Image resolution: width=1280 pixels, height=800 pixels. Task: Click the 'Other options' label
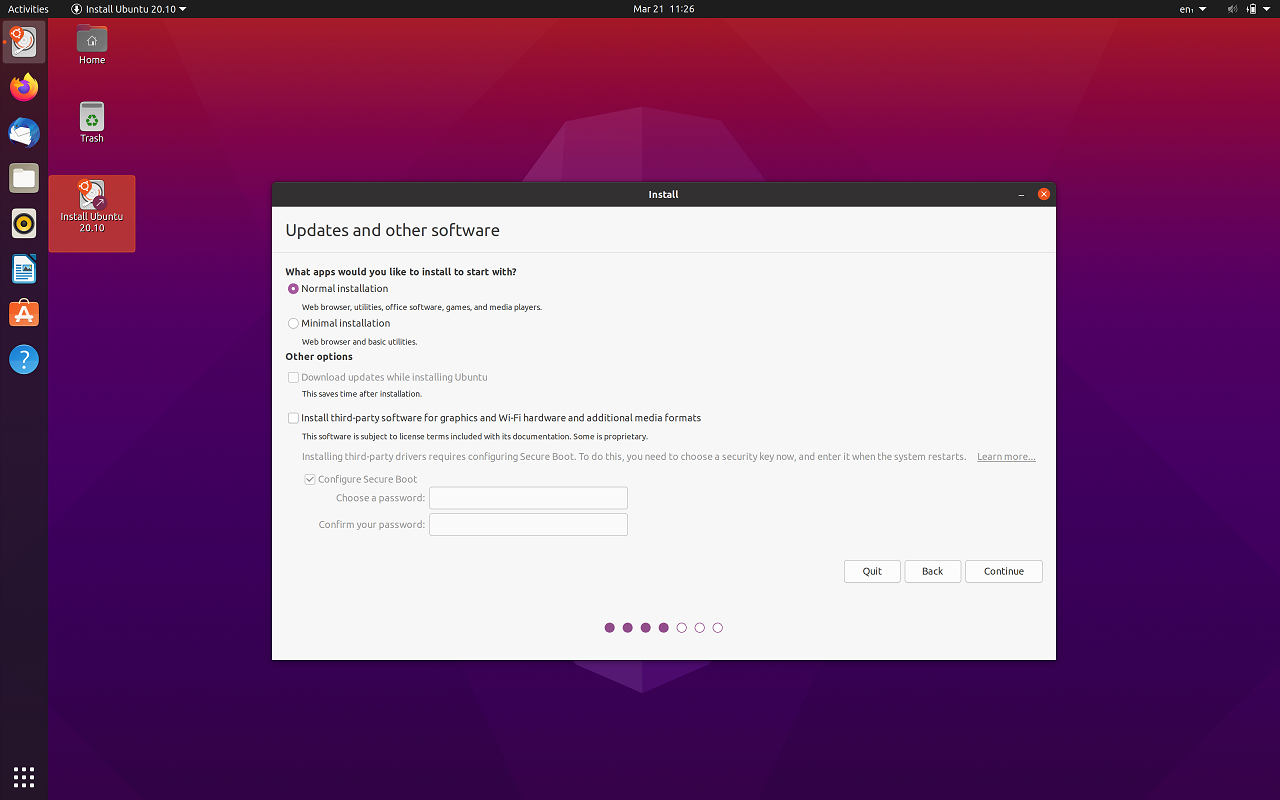click(x=319, y=357)
